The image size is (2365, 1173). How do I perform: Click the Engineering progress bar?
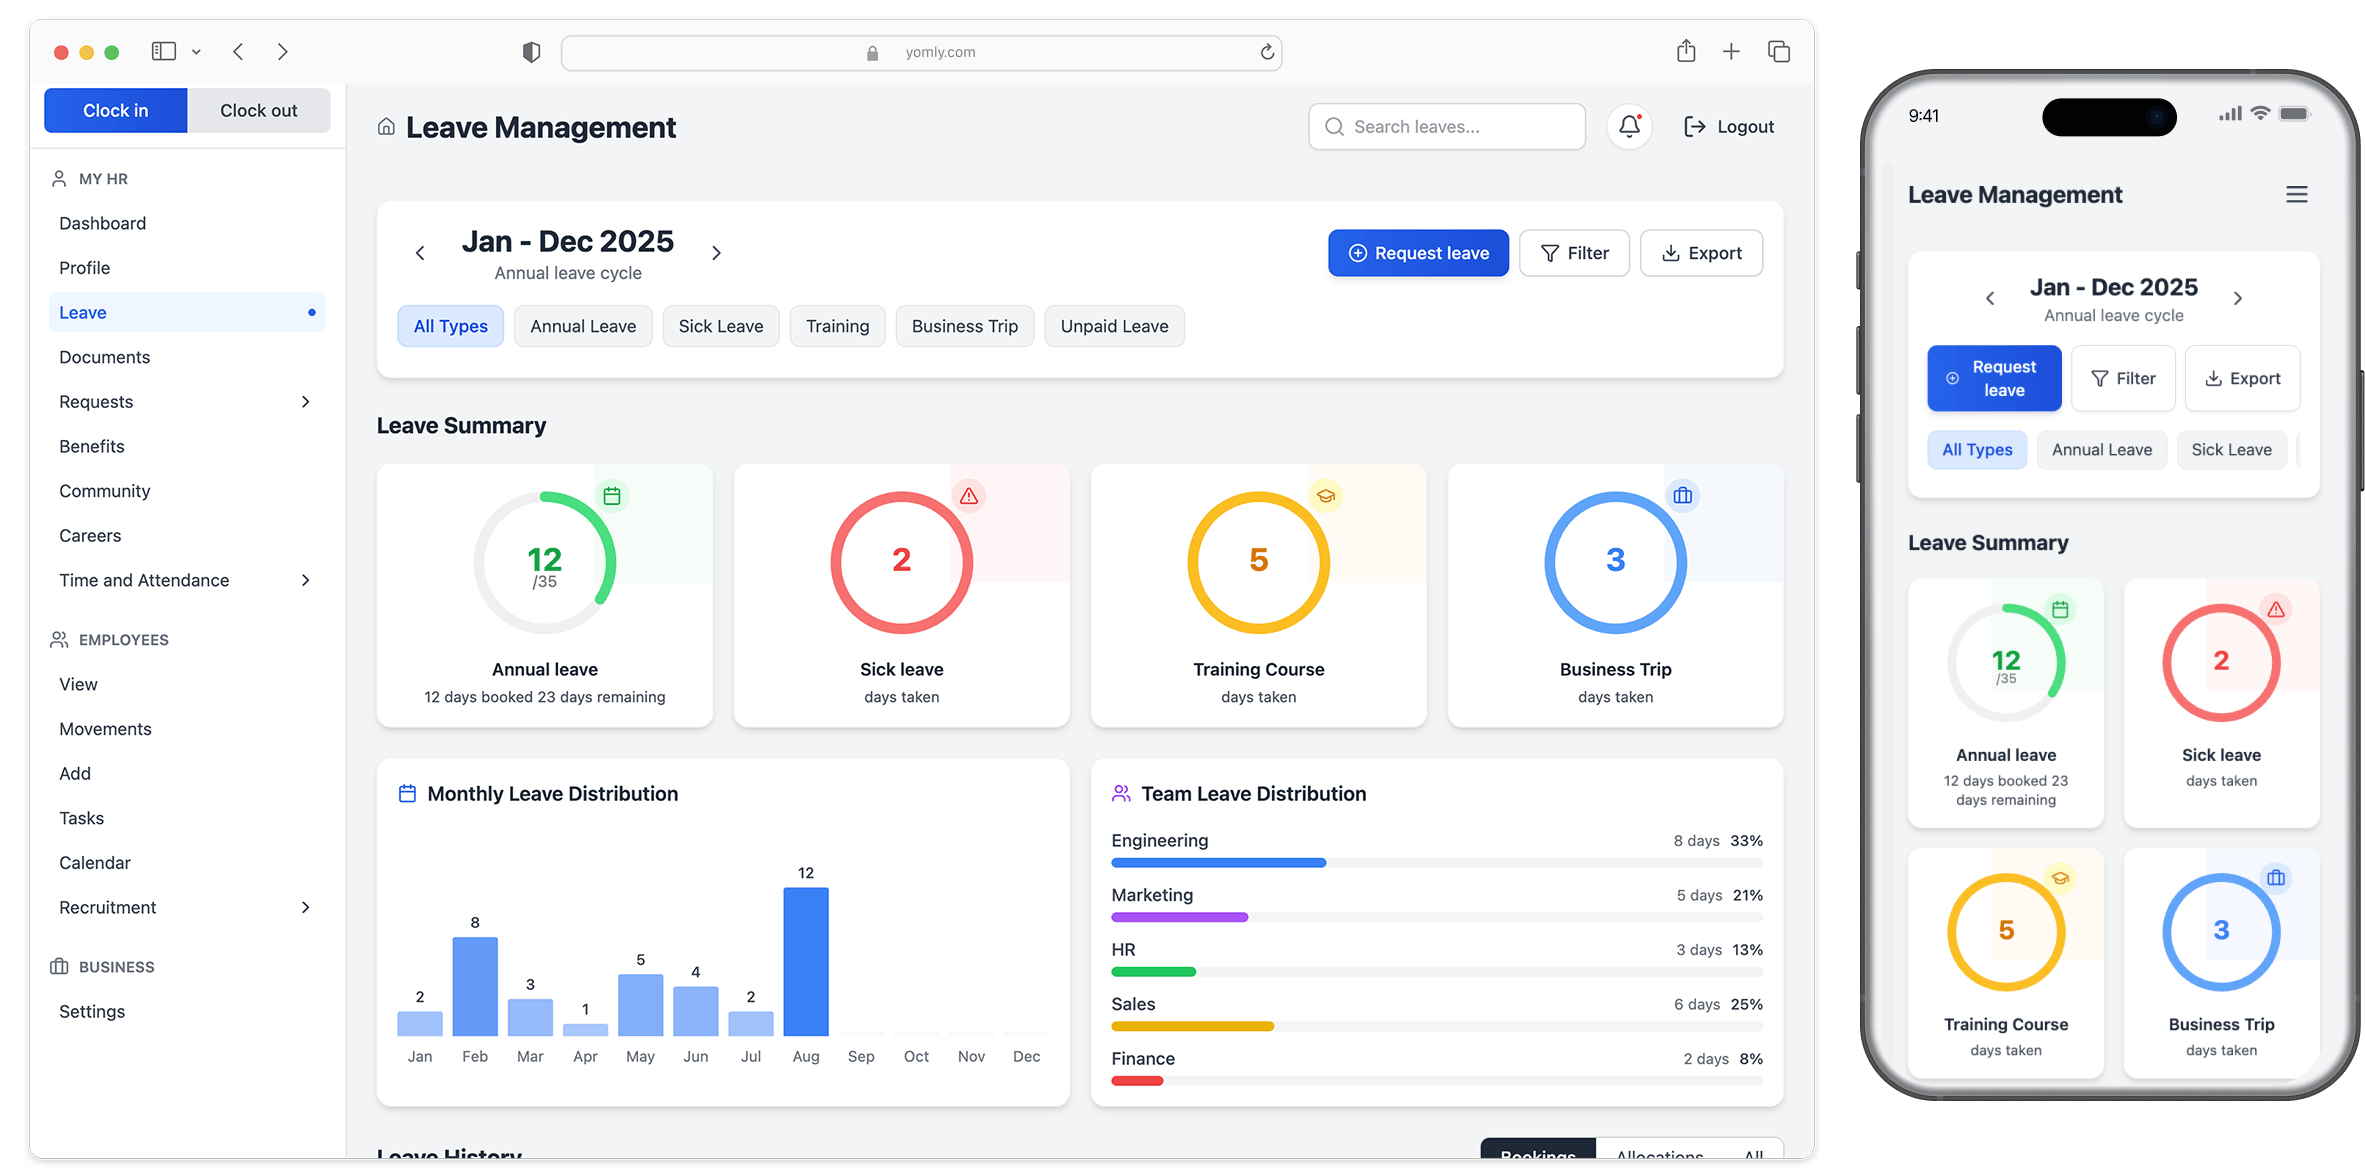pyautogui.click(x=1436, y=863)
